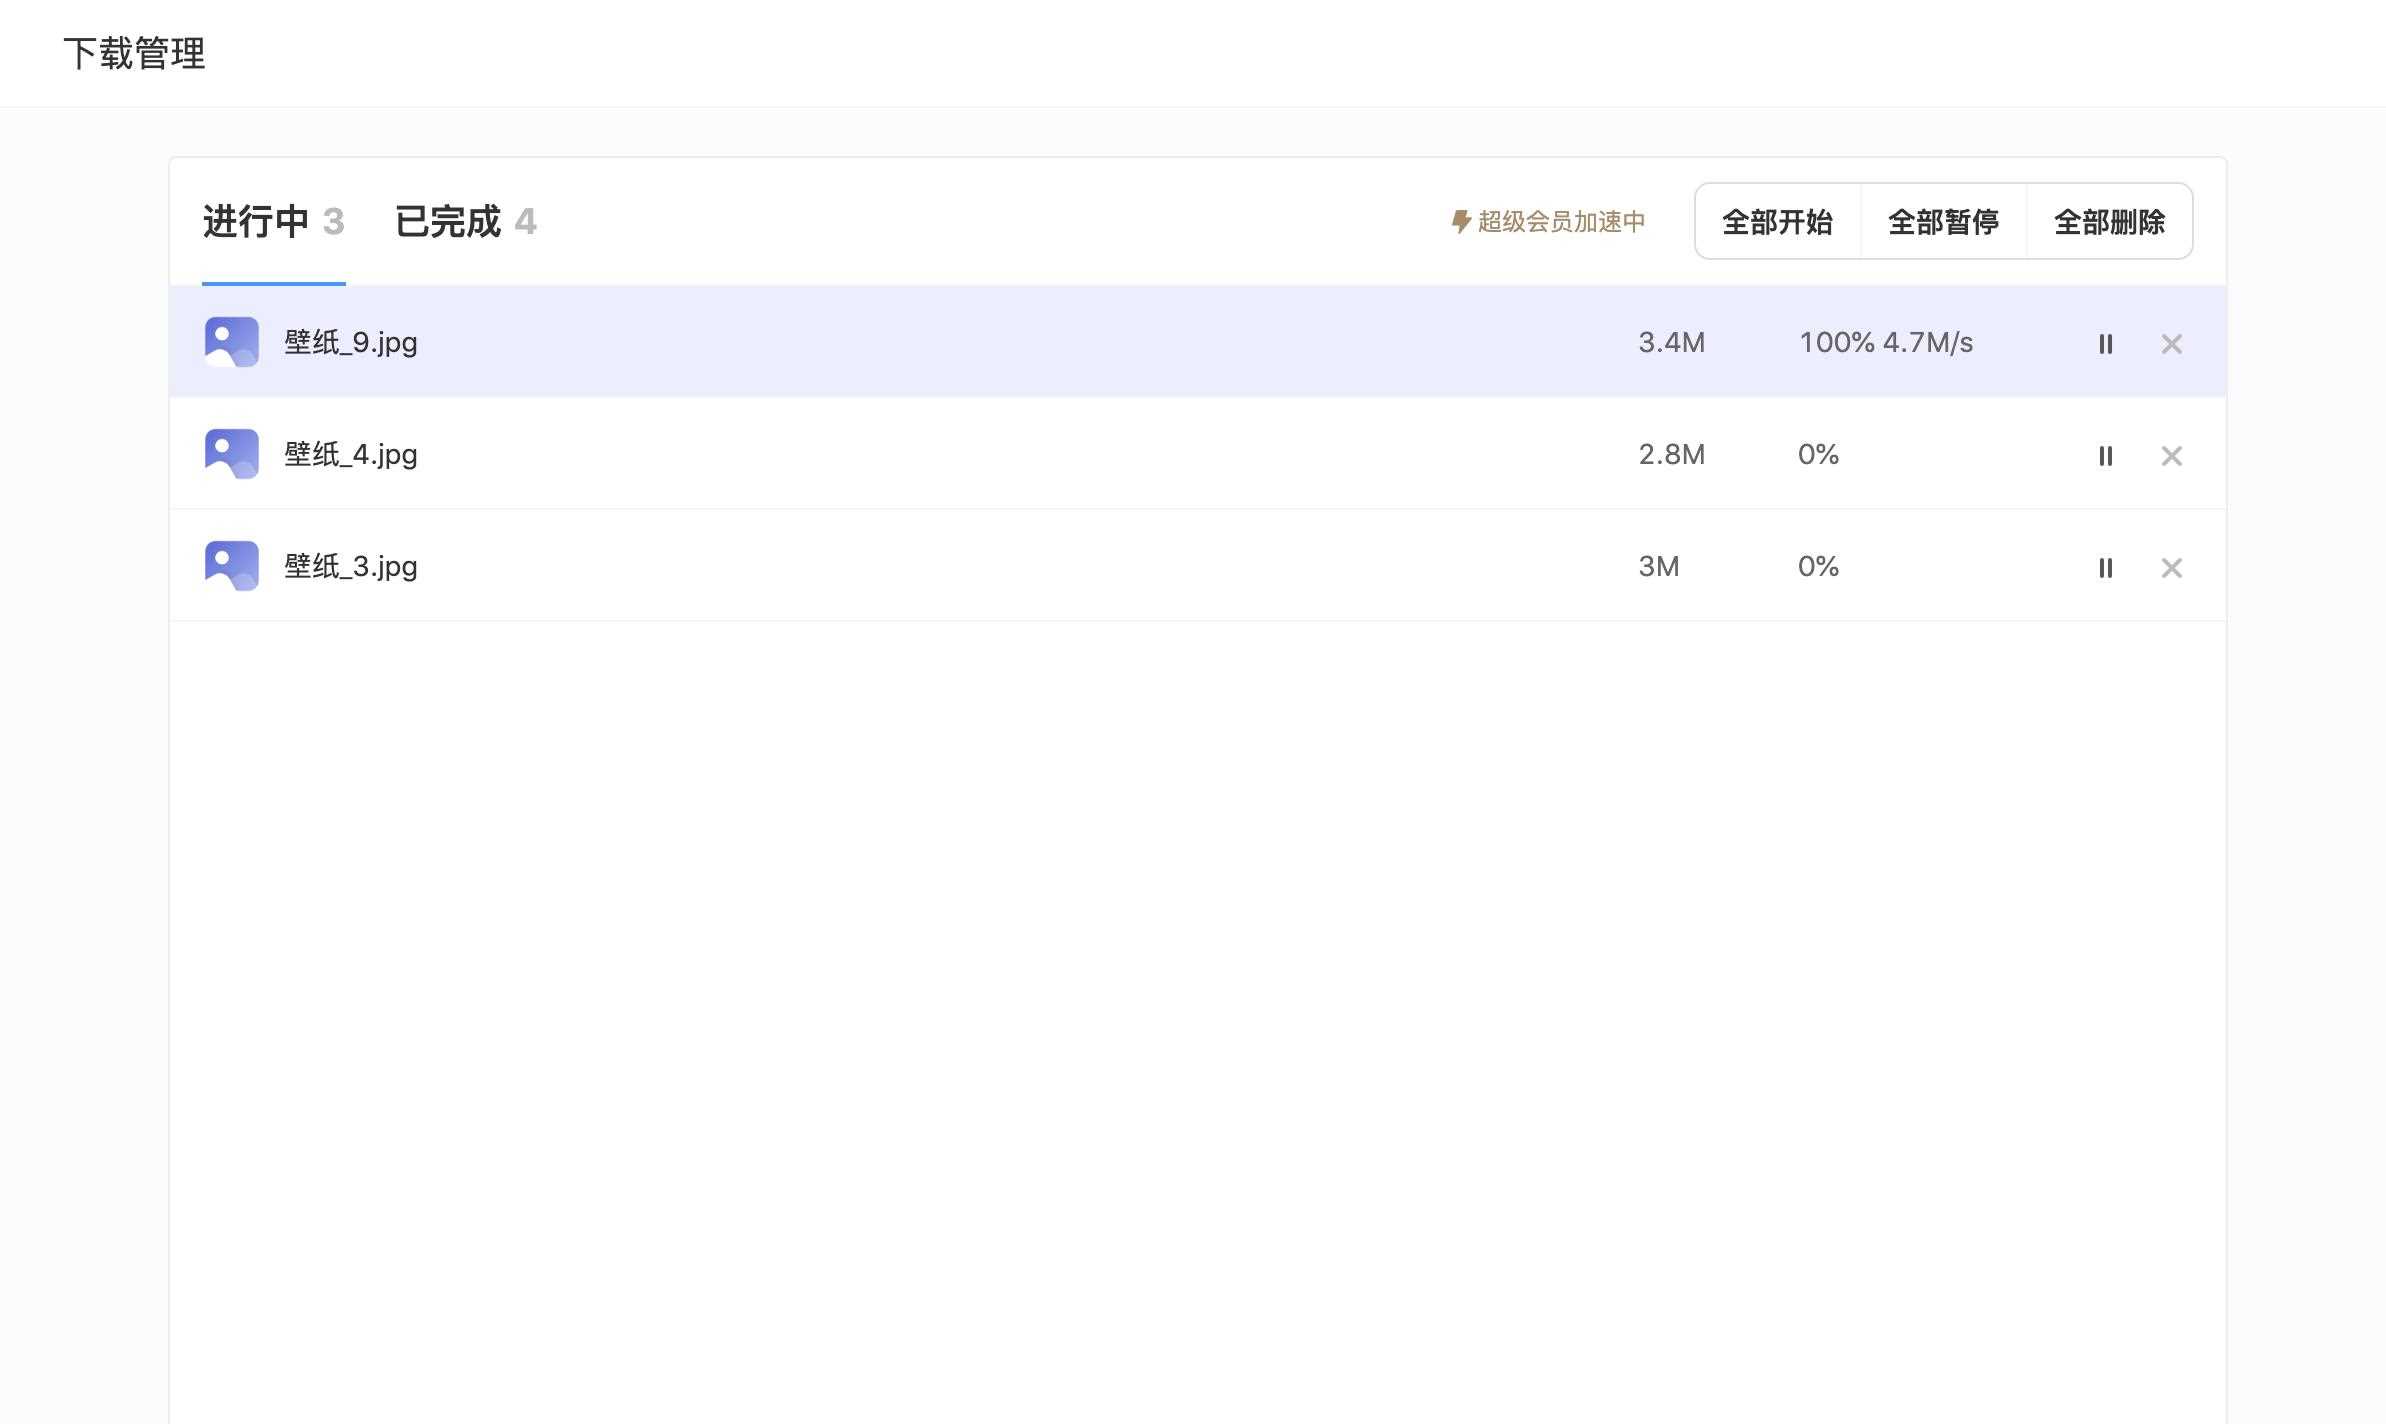This screenshot has height=1424, width=2386.
Task: Click the 超级会员加速中 label
Action: [1561, 221]
